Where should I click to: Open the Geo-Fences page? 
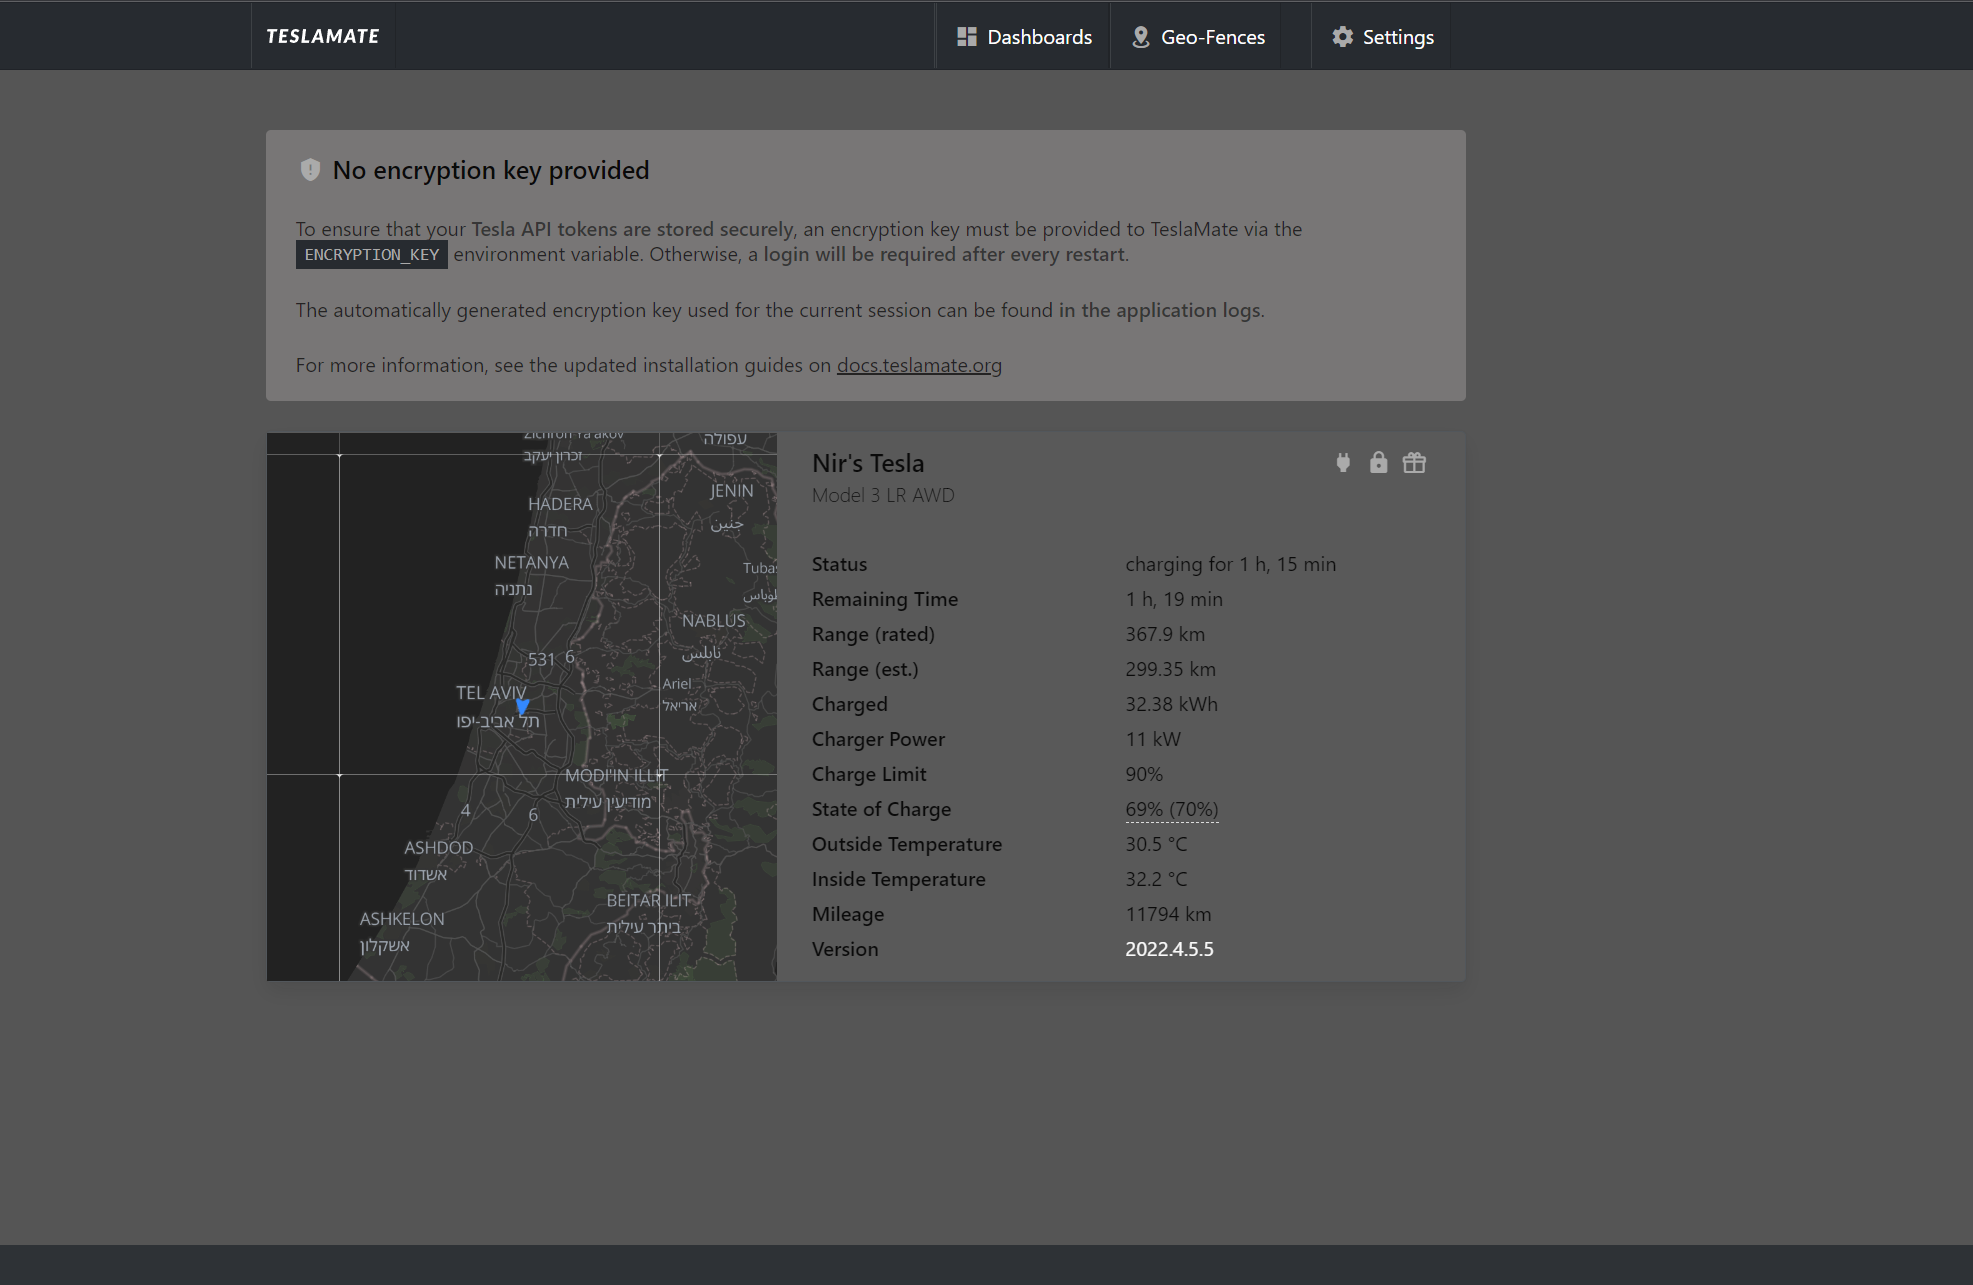[1198, 37]
